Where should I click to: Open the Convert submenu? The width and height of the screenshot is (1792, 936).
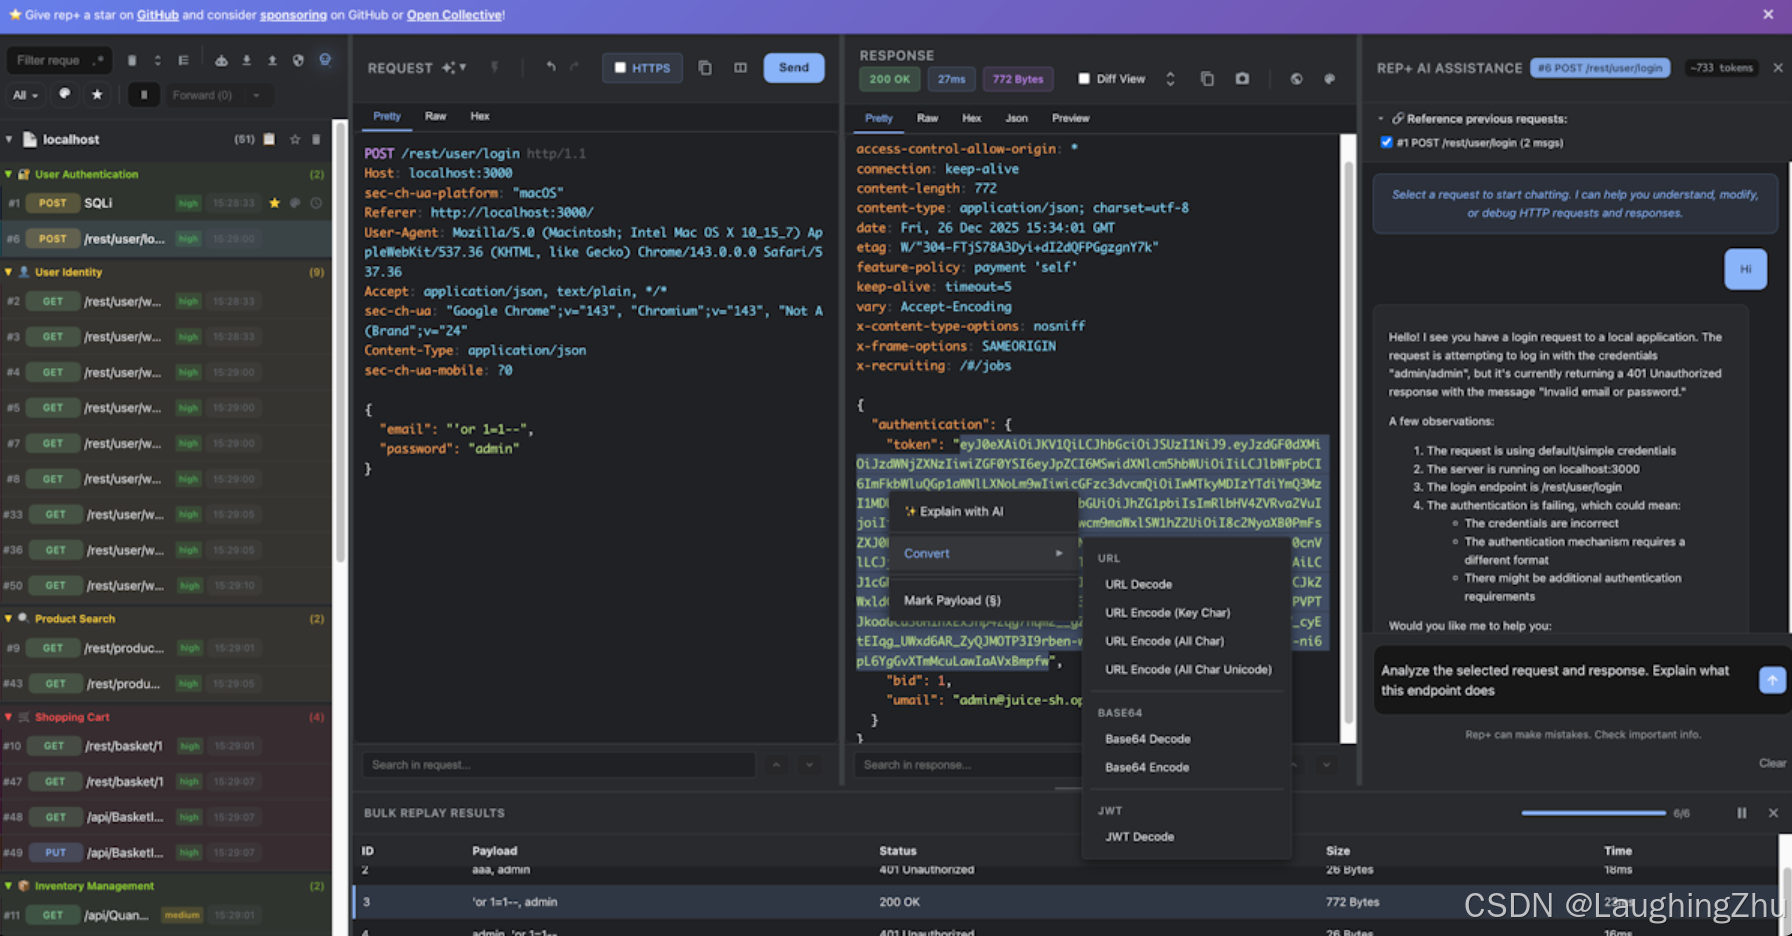[x=983, y=553]
